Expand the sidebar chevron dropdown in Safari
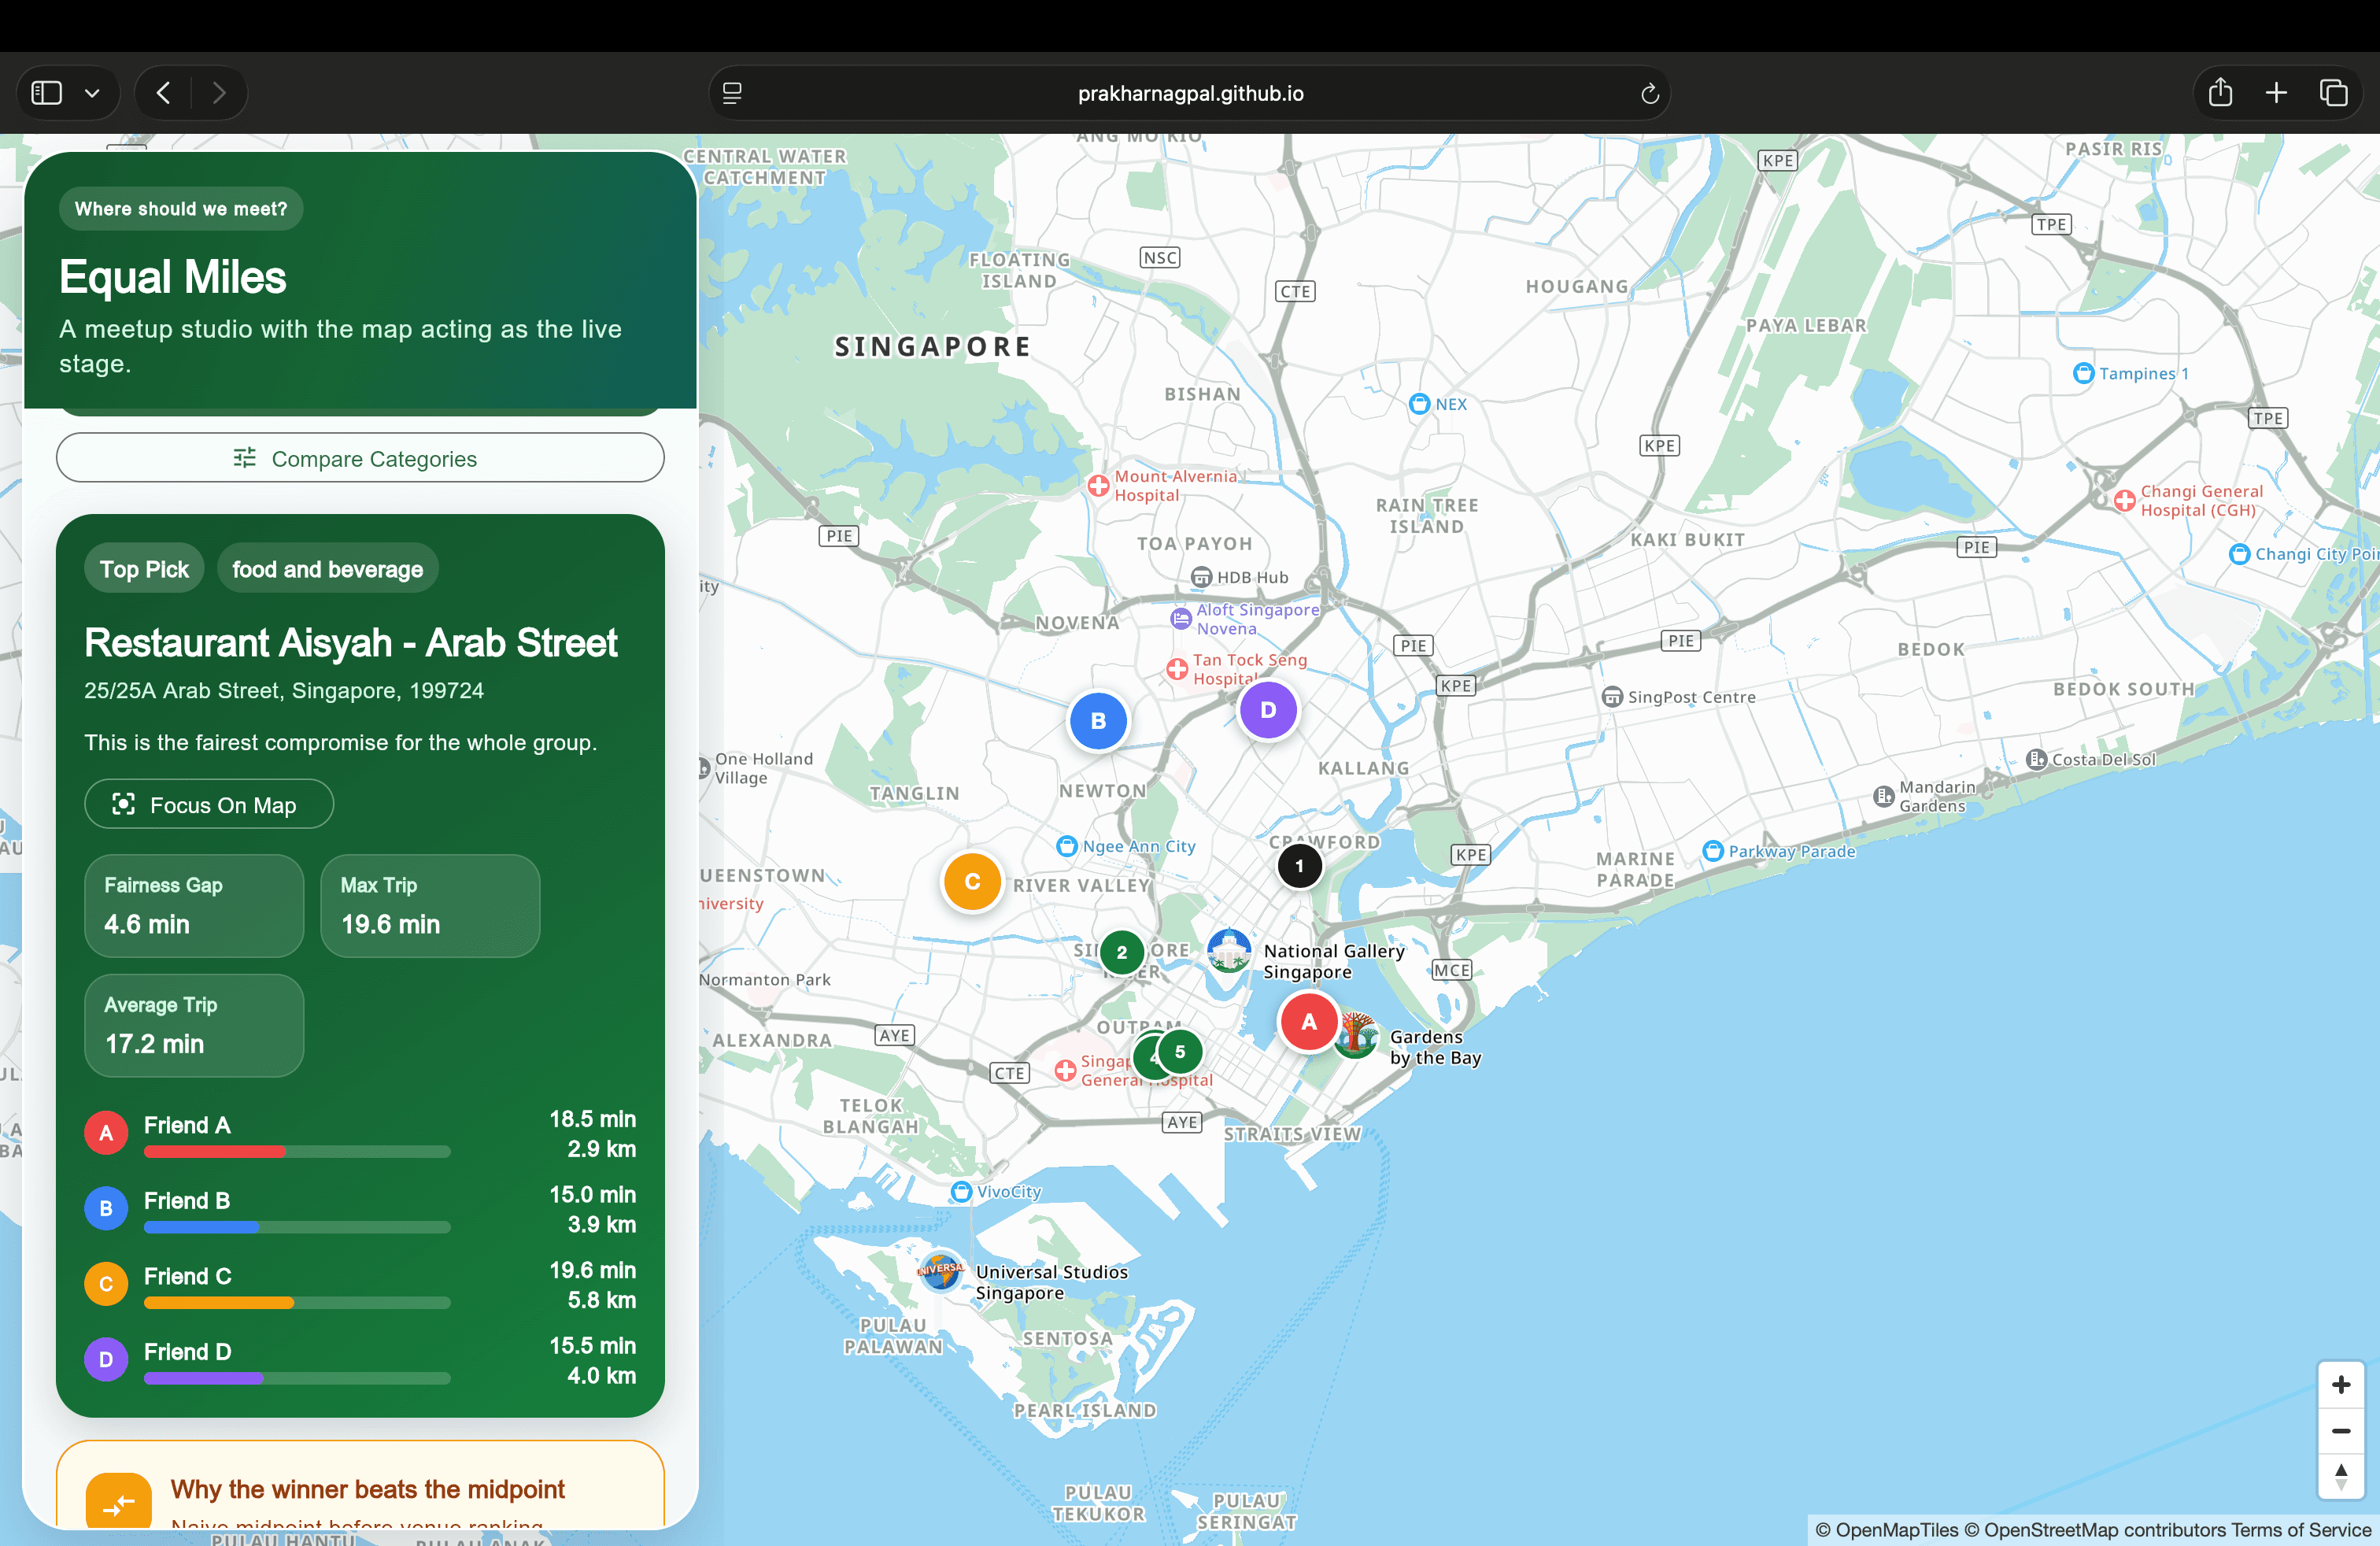The width and height of the screenshot is (2380, 1546). 92,93
